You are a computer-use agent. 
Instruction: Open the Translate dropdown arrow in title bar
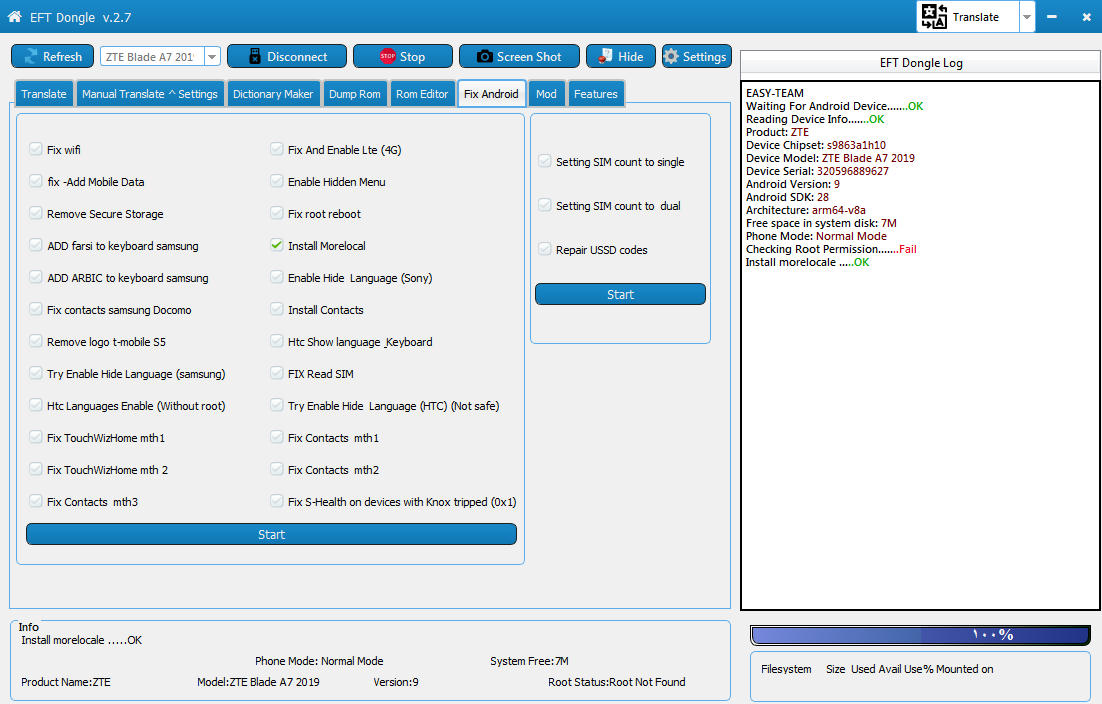[1027, 17]
